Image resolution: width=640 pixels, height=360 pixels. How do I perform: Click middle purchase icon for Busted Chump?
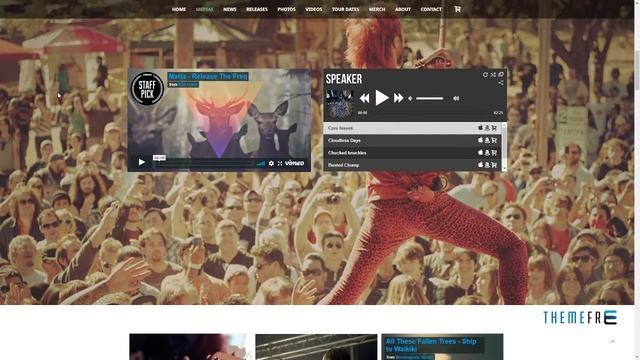pos(487,165)
